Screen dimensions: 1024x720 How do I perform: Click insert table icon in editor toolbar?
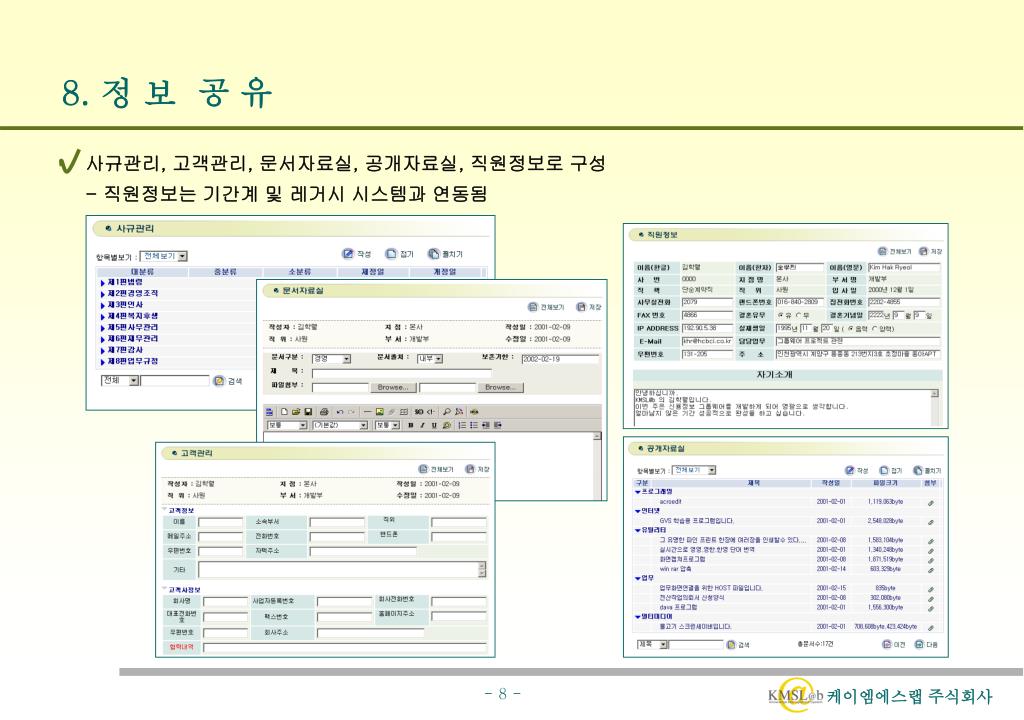pos(404,412)
